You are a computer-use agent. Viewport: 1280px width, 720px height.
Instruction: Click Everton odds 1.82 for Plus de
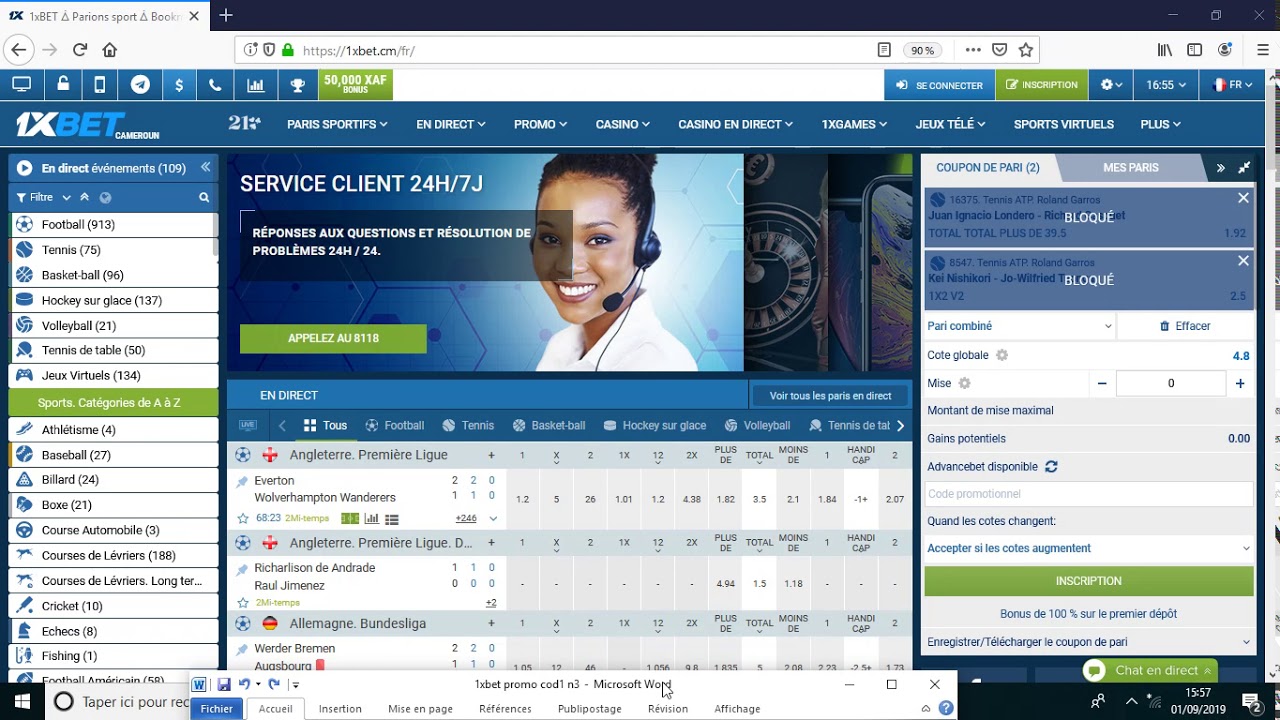(x=726, y=499)
